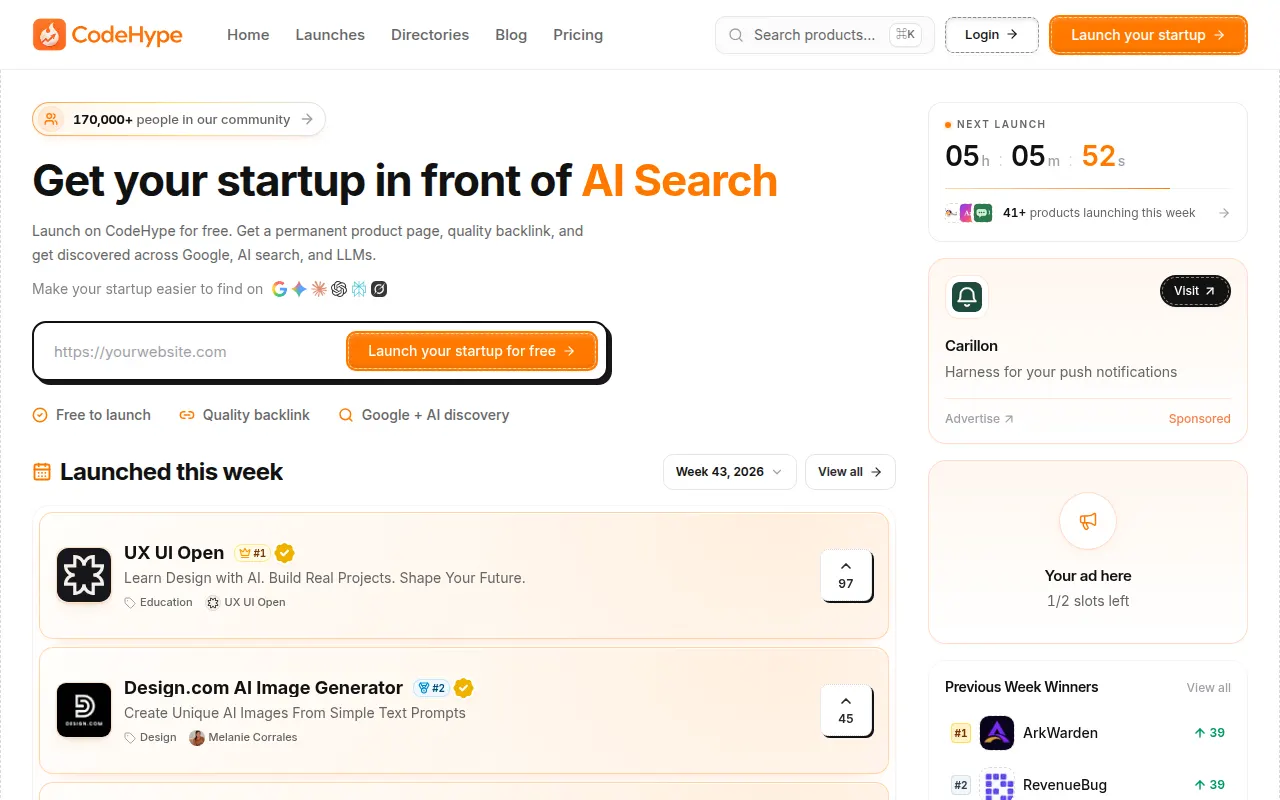Screen dimensions: 1280x800
Task: Click the RevenueBug logo icon
Action: pos(997,785)
